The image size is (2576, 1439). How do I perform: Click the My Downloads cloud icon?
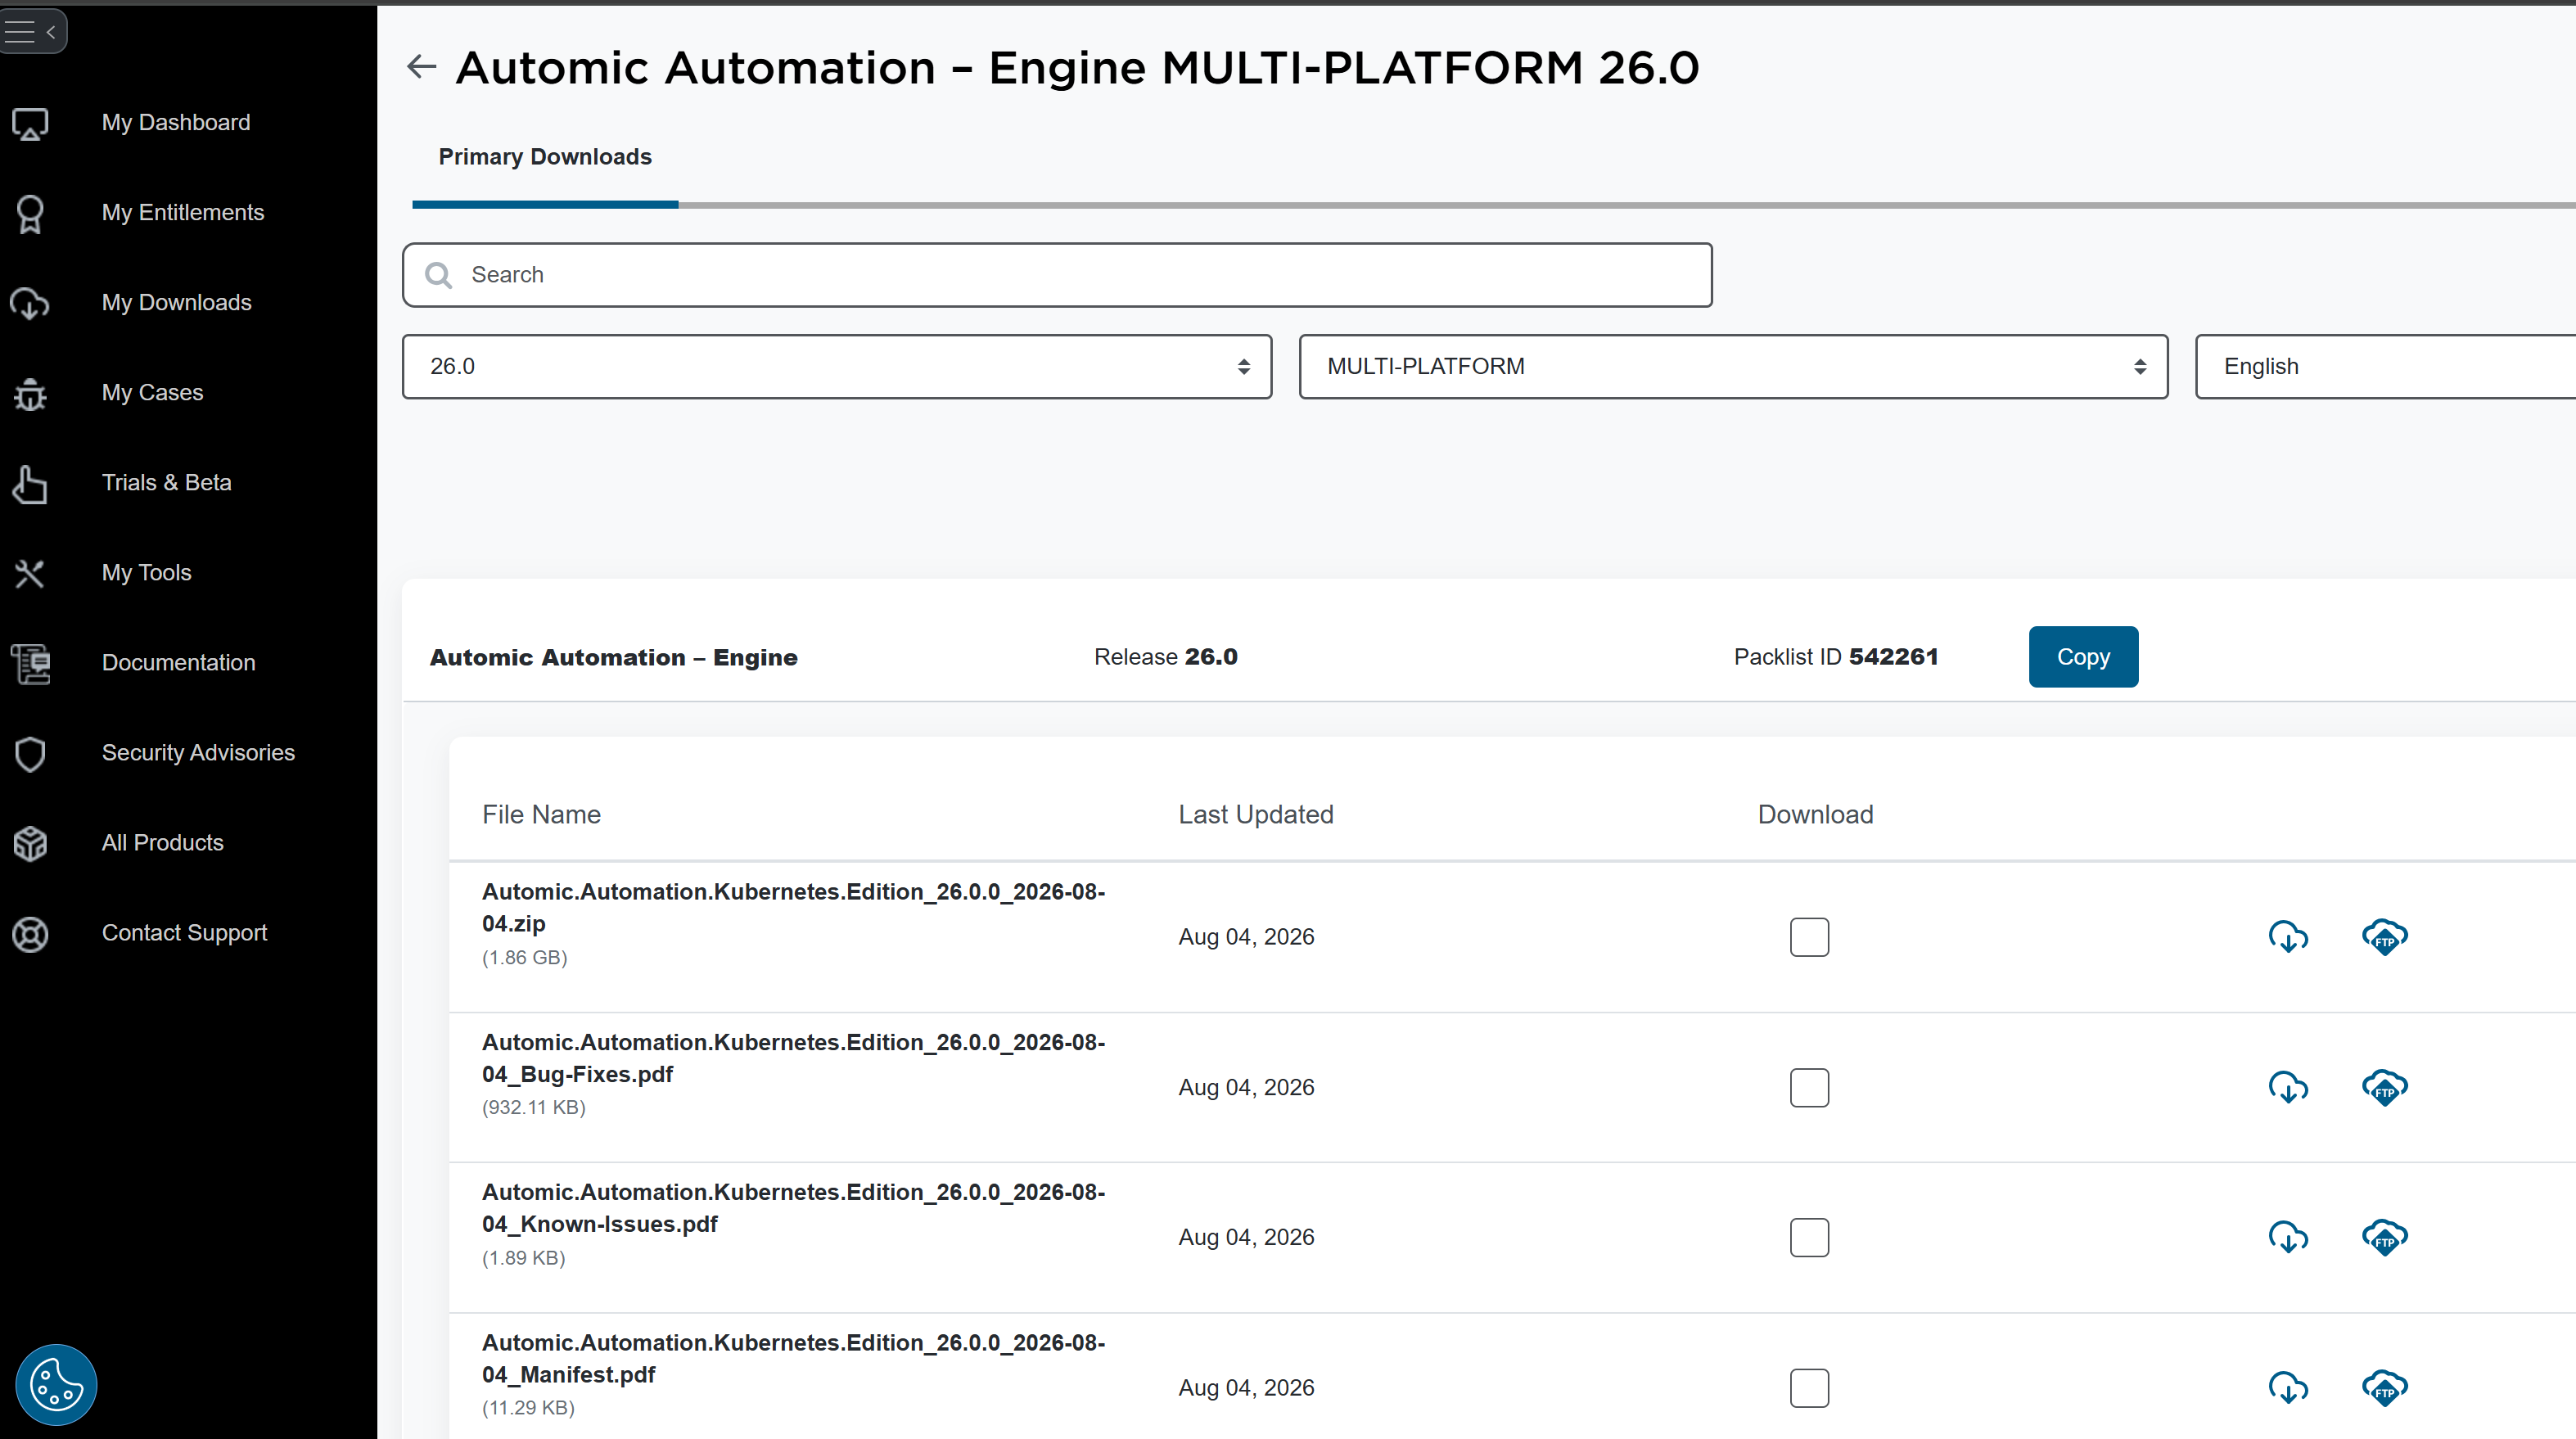point(30,303)
